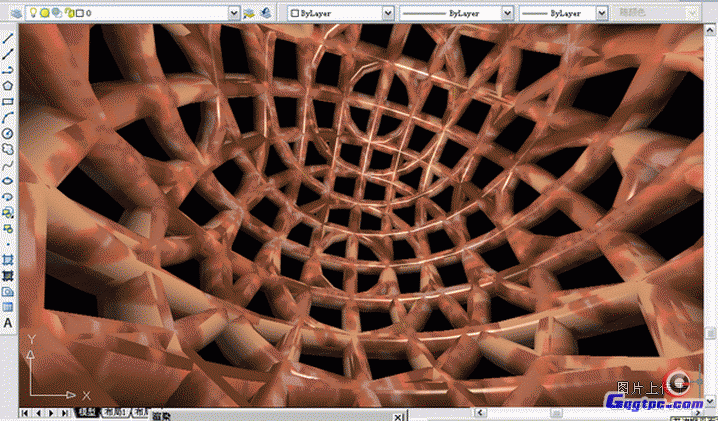Viewport: 718px width, 421px height.
Task: Close the bottom panel with X
Action: pos(399,416)
